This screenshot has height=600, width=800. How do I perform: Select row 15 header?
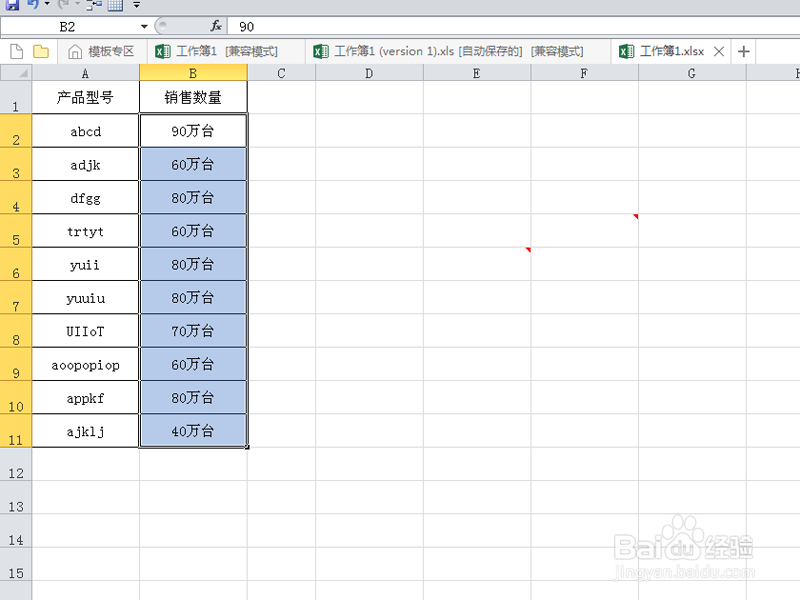(16, 564)
